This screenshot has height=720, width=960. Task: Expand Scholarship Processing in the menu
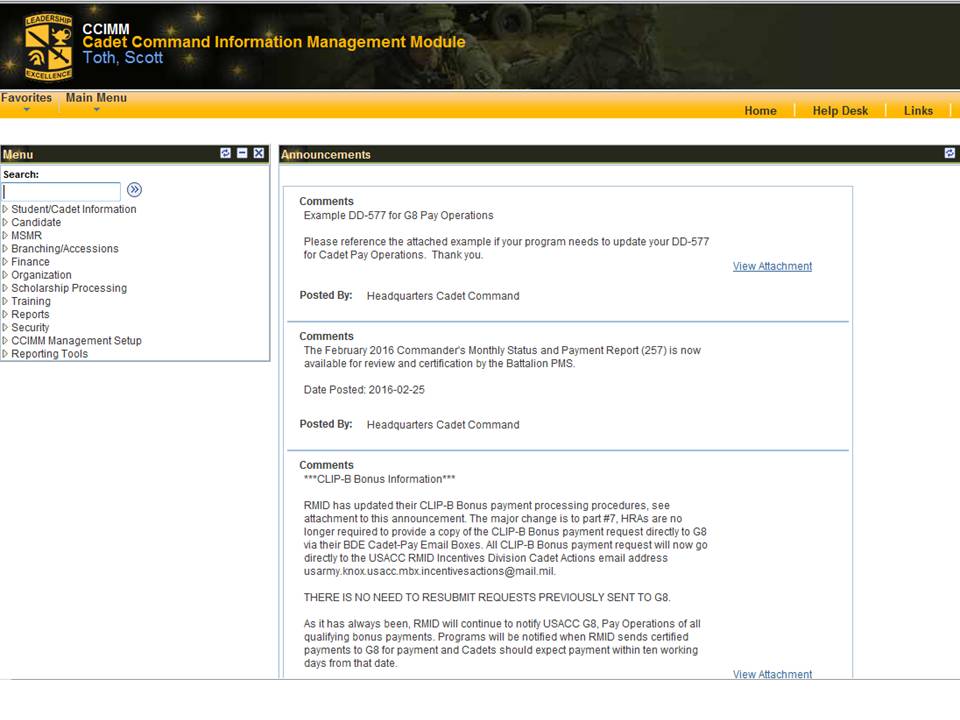pos(68,288)
